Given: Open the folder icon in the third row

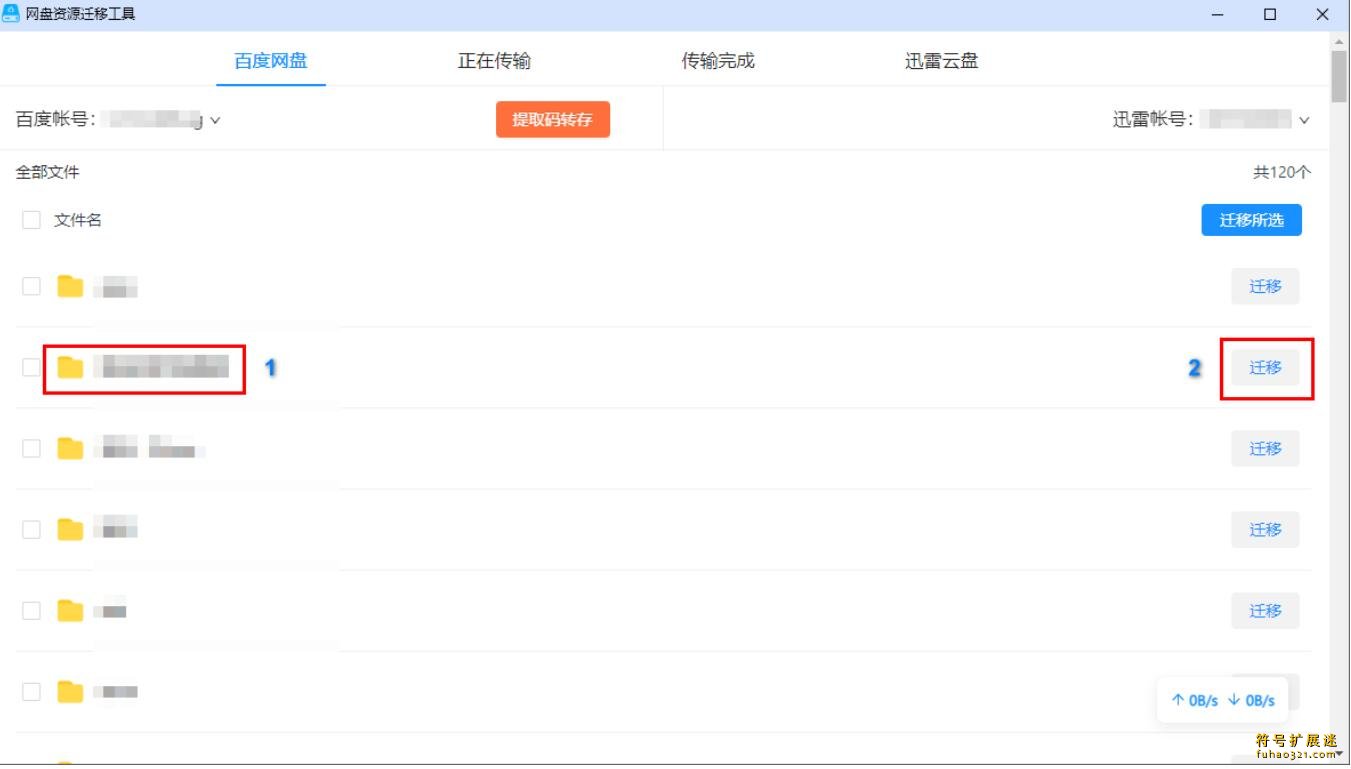Looking at the screenshot, I should click(70, 449).
